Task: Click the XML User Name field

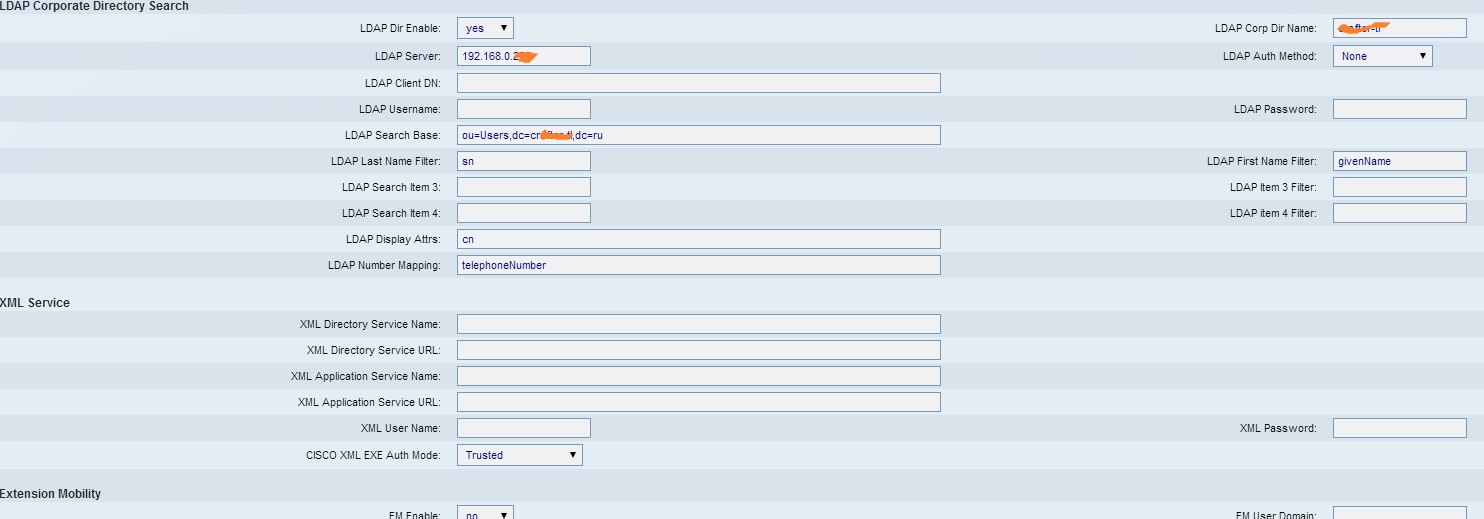Action: coord(523,428)
